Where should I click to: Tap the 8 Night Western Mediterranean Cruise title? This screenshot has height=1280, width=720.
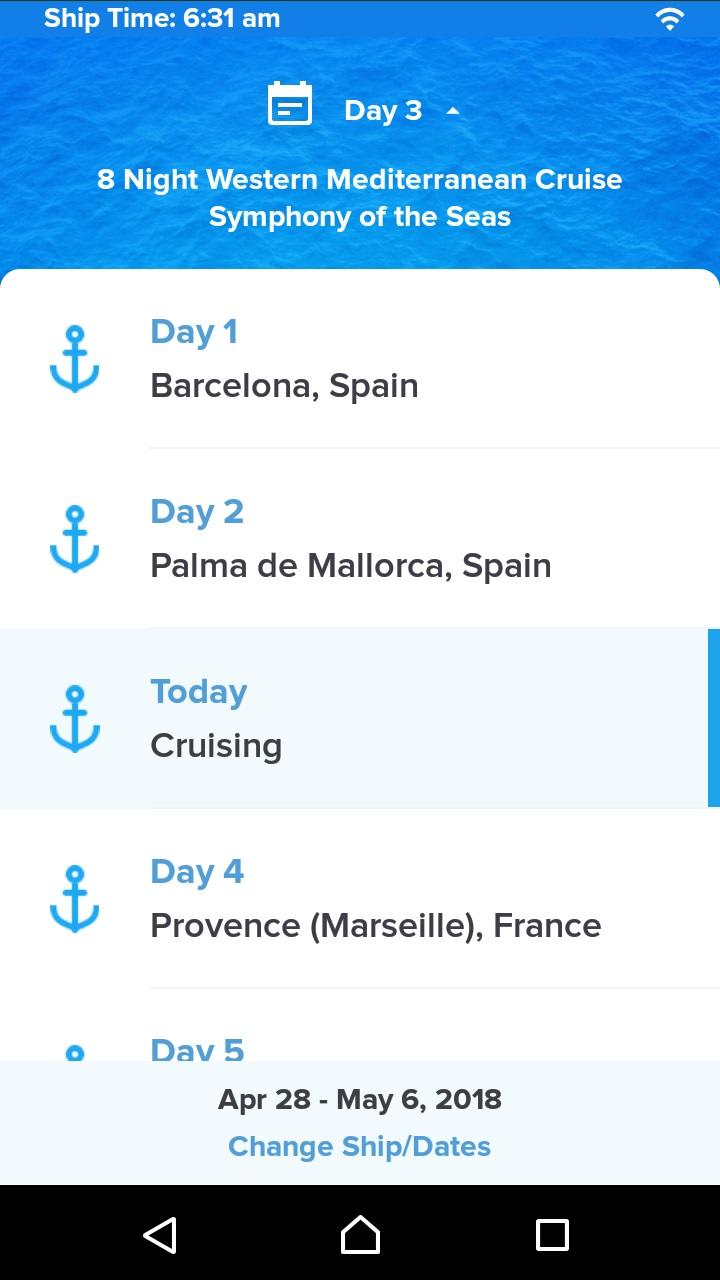click(x=359, y=179)
